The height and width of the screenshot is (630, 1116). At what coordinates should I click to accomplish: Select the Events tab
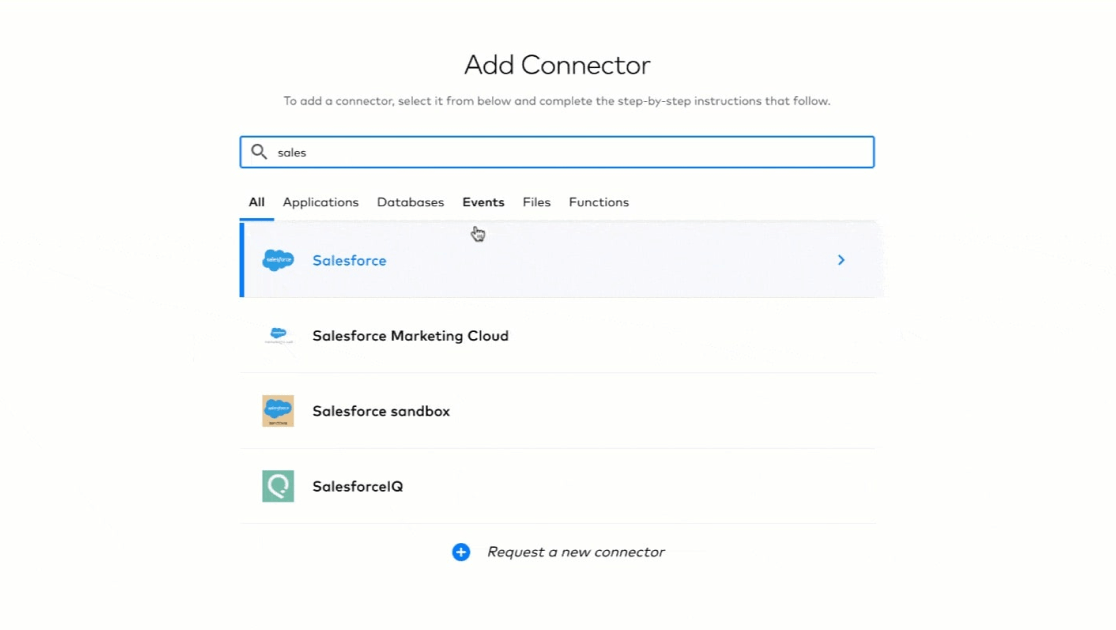pos(483,202)
